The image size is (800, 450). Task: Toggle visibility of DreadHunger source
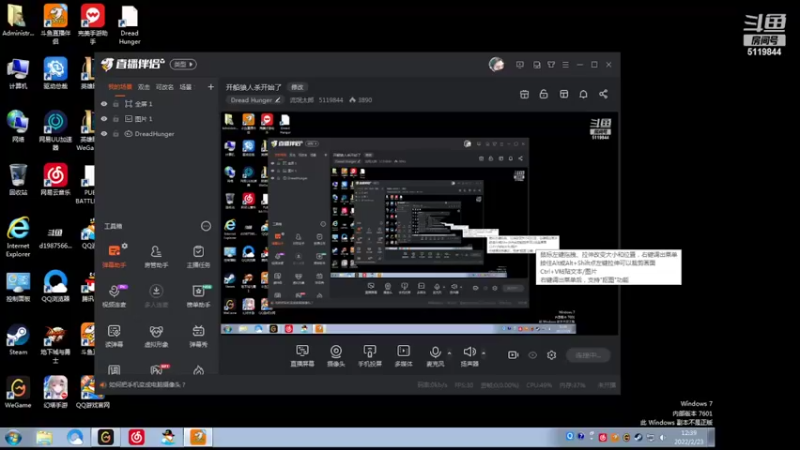point(104,134)
